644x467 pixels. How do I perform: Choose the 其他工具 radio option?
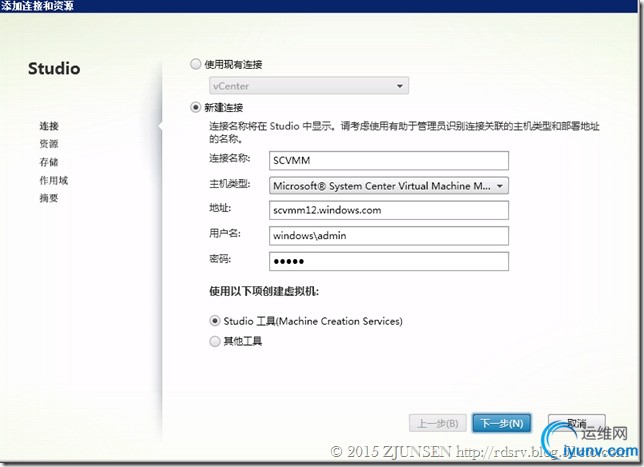click(215, 341)
